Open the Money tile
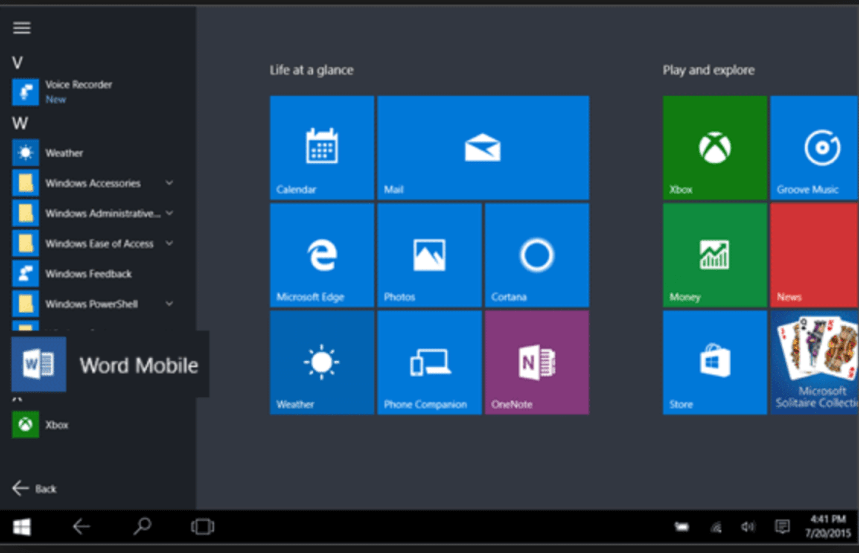The height and width of the screenshot is (553, 859). (714, 255)
